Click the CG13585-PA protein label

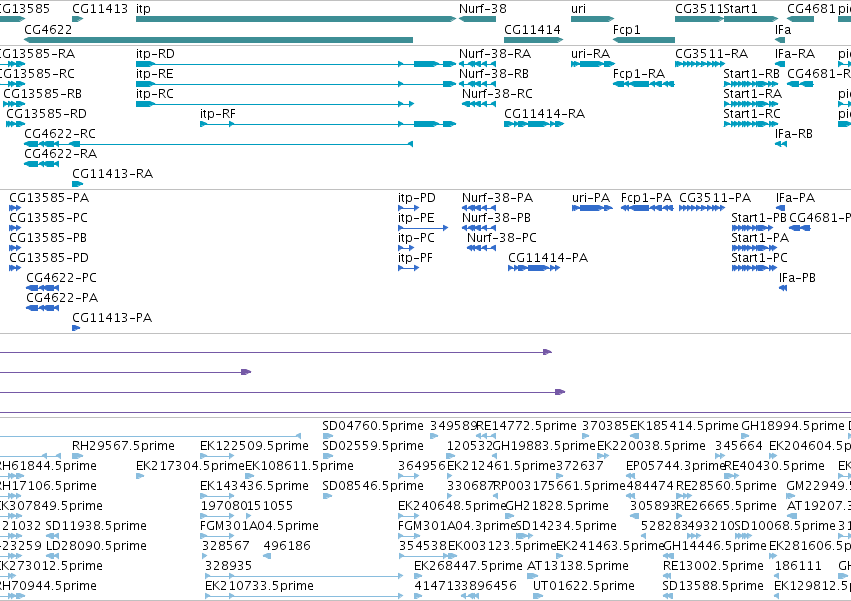(x=49, y=198)
